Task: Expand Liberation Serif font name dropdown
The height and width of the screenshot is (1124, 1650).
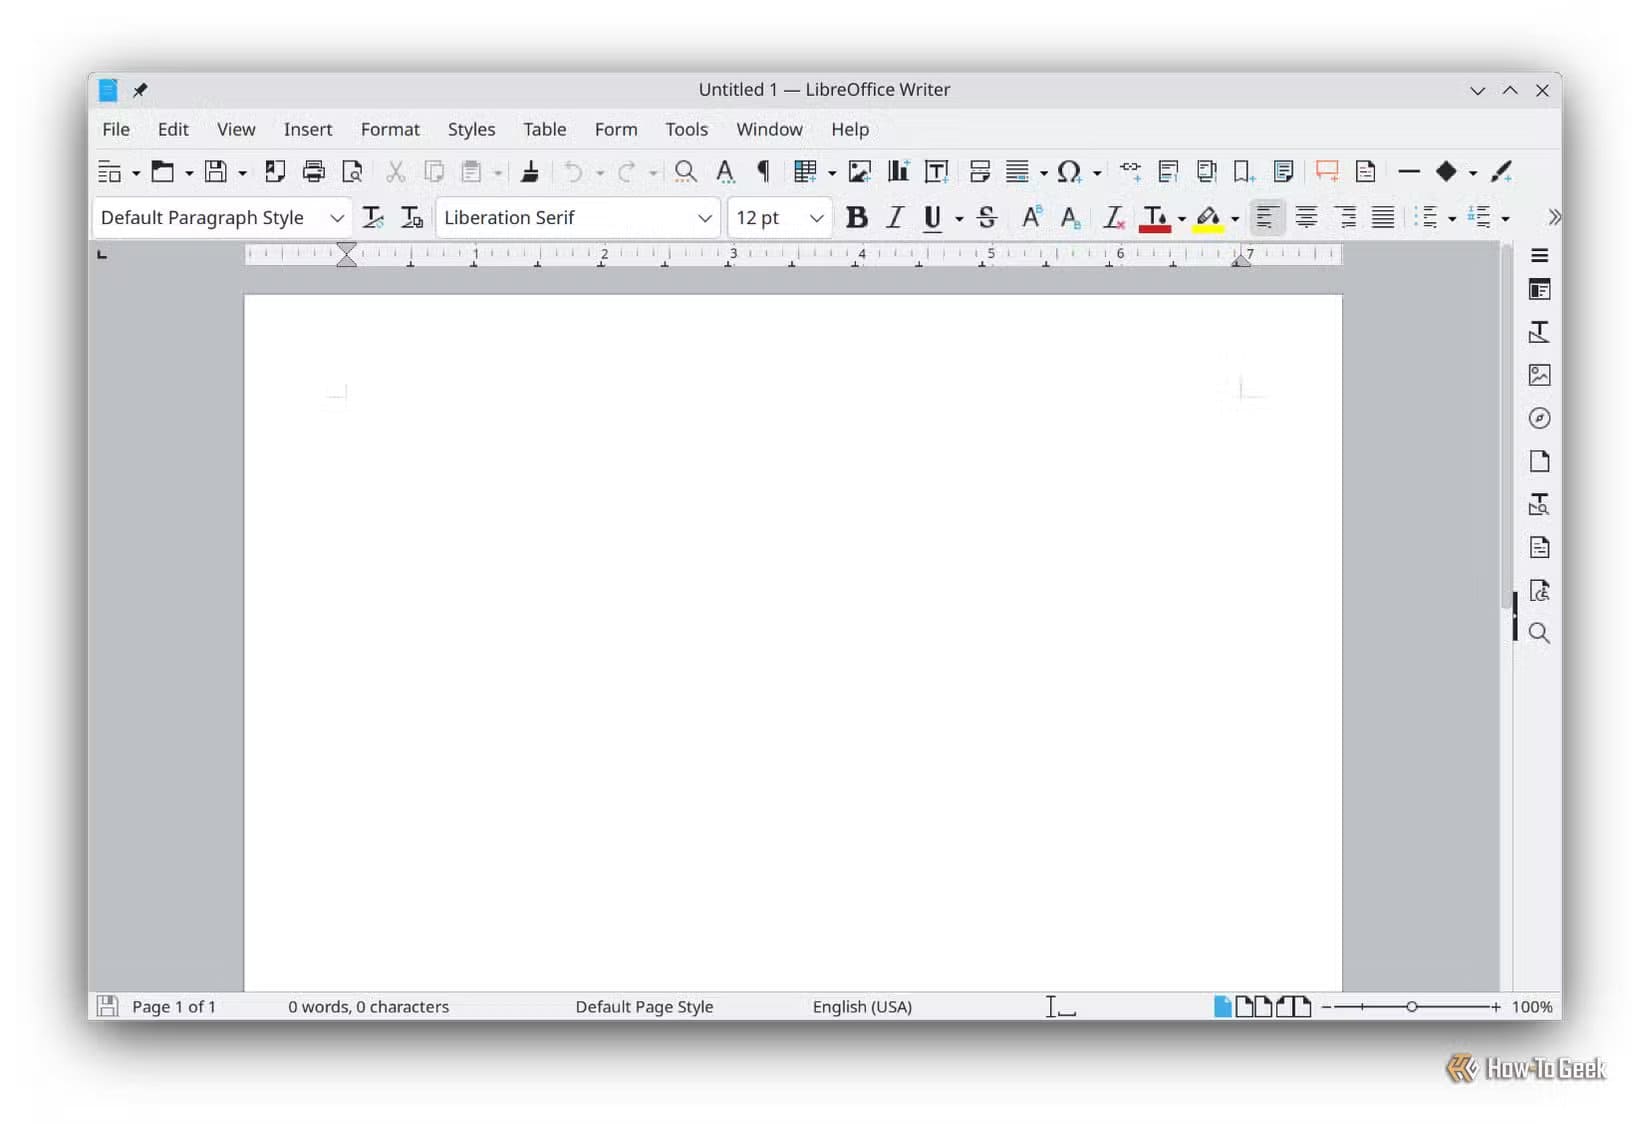Action: (705, 218)
